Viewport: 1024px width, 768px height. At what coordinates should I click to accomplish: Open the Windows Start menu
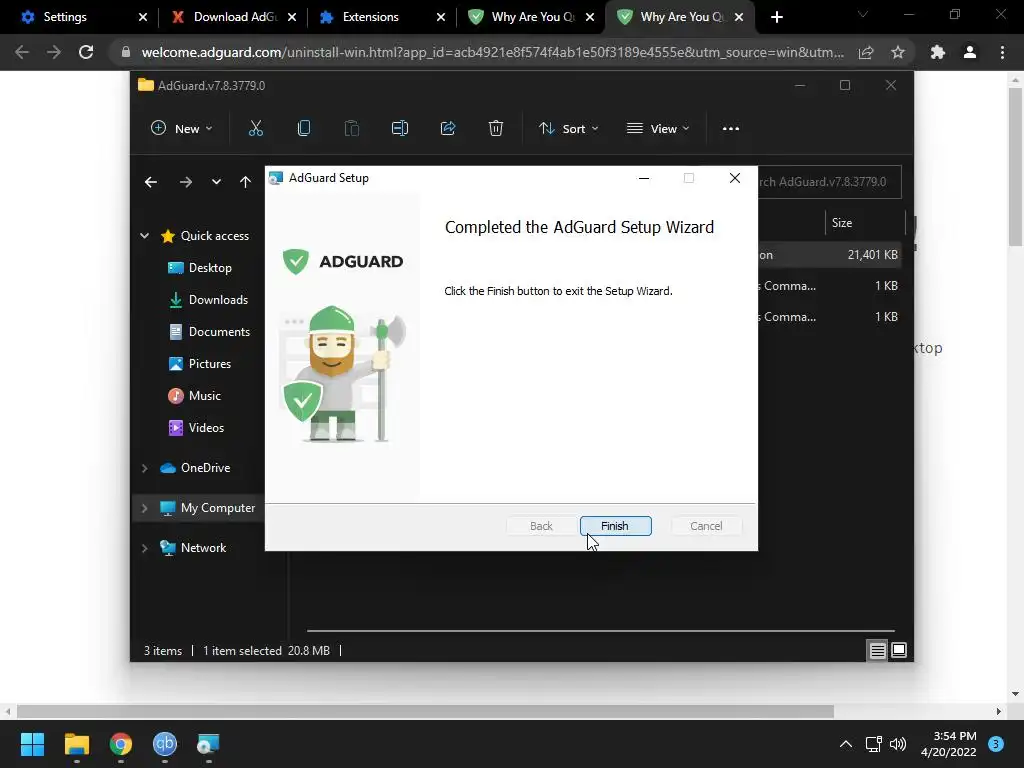(32, 744)
